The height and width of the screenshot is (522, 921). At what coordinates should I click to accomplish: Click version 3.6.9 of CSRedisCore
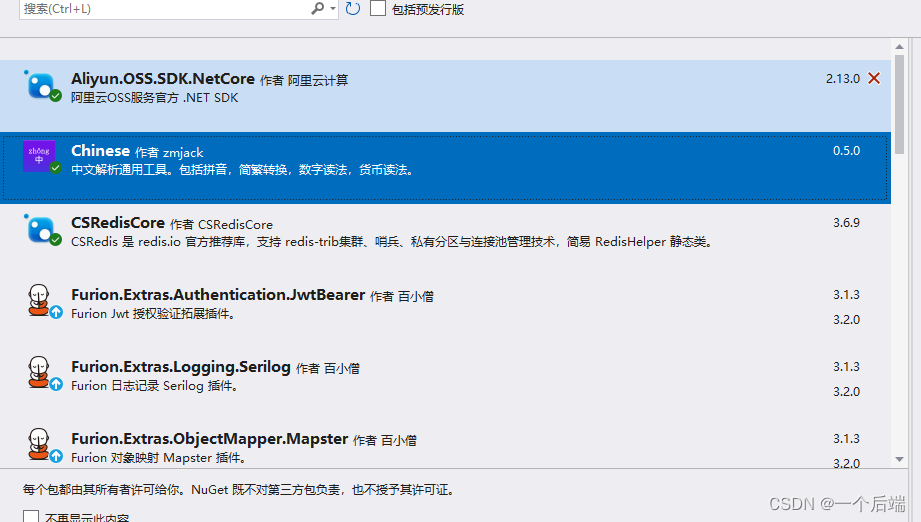pyautogui.click(x=846, y=223)
